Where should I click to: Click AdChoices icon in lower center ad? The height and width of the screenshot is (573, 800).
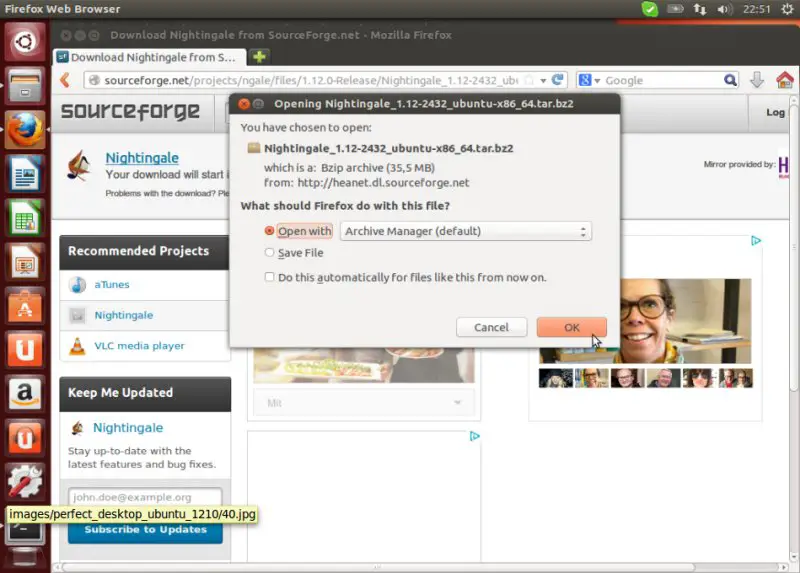click(474, 436)
